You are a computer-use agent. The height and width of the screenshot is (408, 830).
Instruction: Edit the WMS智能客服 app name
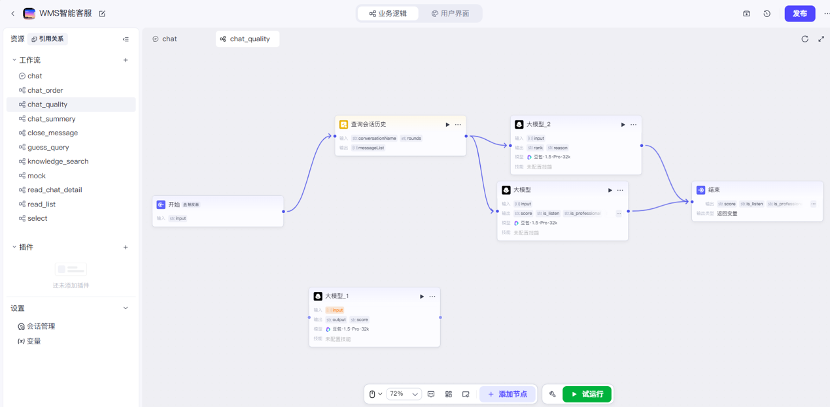[x=102, y=13]
